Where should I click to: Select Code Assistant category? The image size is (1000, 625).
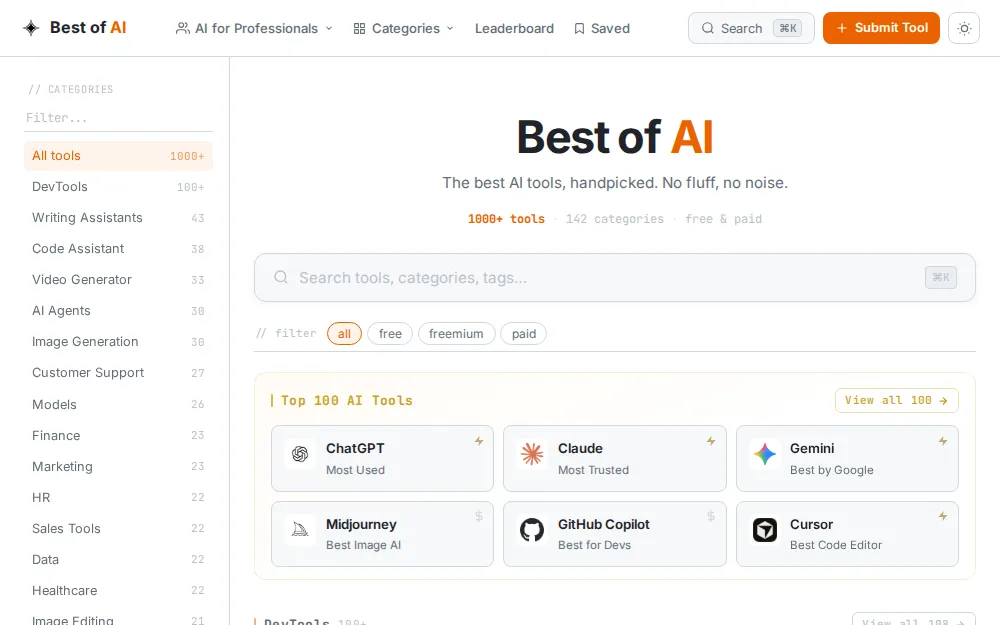[x=118, y=249]
